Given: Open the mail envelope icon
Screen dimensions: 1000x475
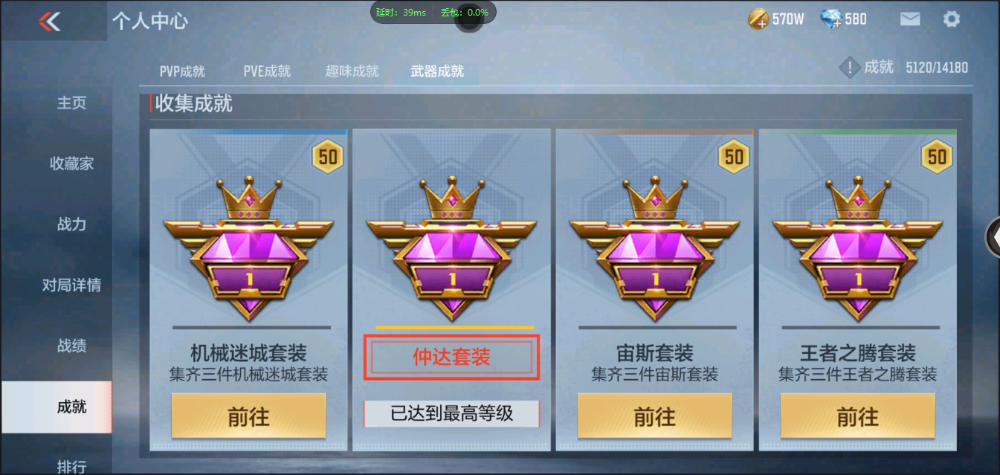Looking at the screenshot, I should pyautogui.click(x=910, y=19).
